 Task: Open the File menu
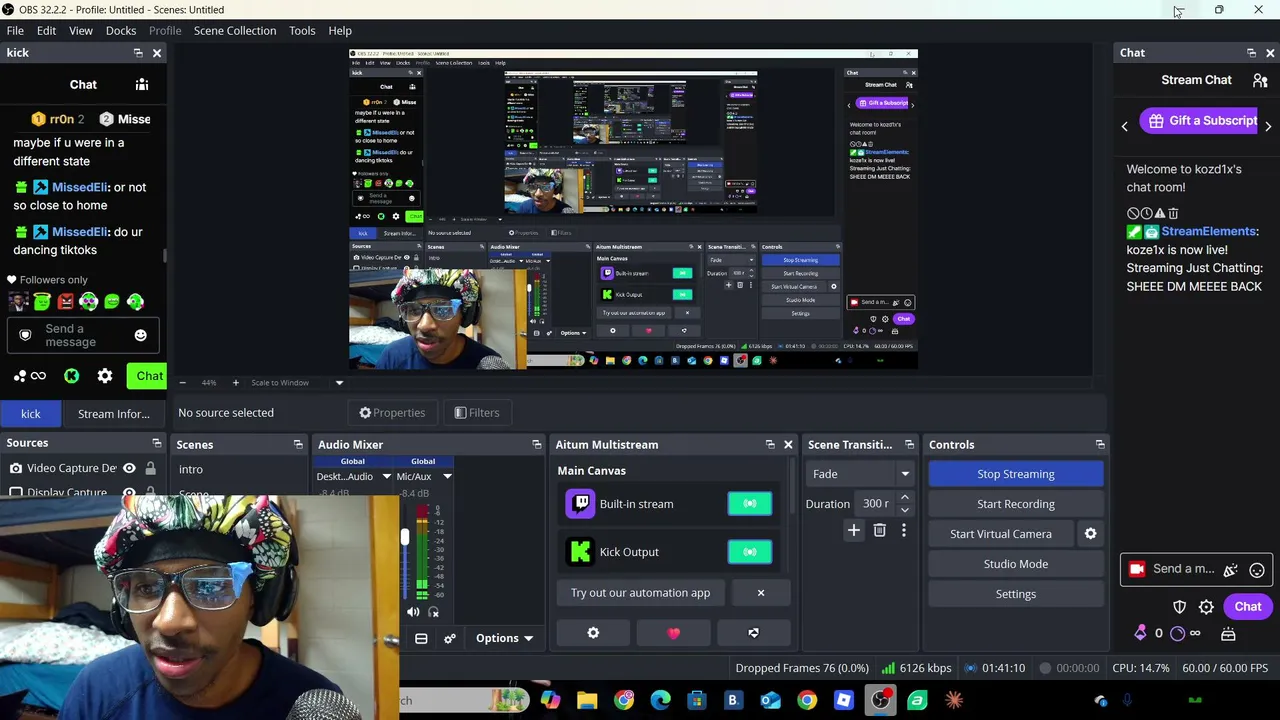coord(15,31)
